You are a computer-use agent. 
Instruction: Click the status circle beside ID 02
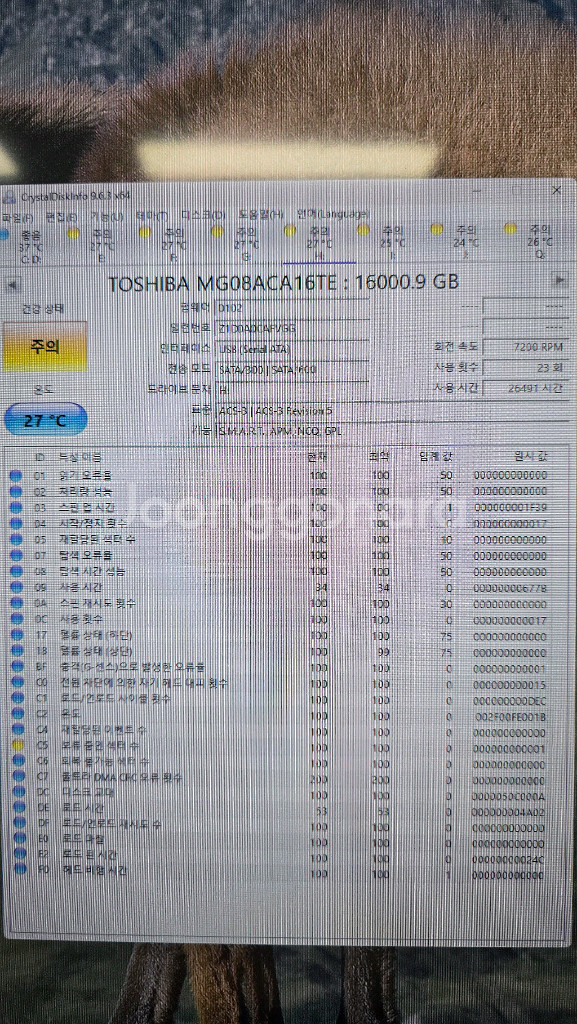click(16, 491)
